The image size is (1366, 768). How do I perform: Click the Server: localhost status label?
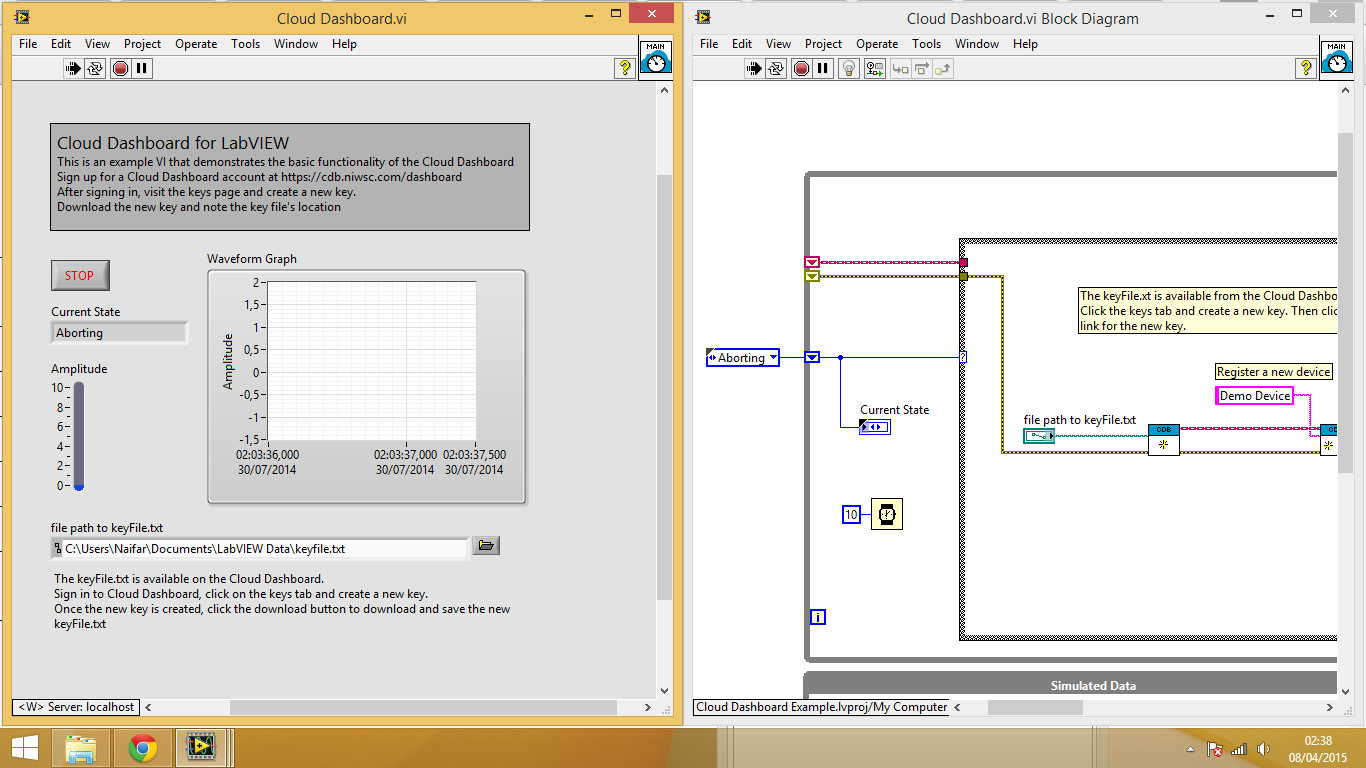[x=76, y=707]
